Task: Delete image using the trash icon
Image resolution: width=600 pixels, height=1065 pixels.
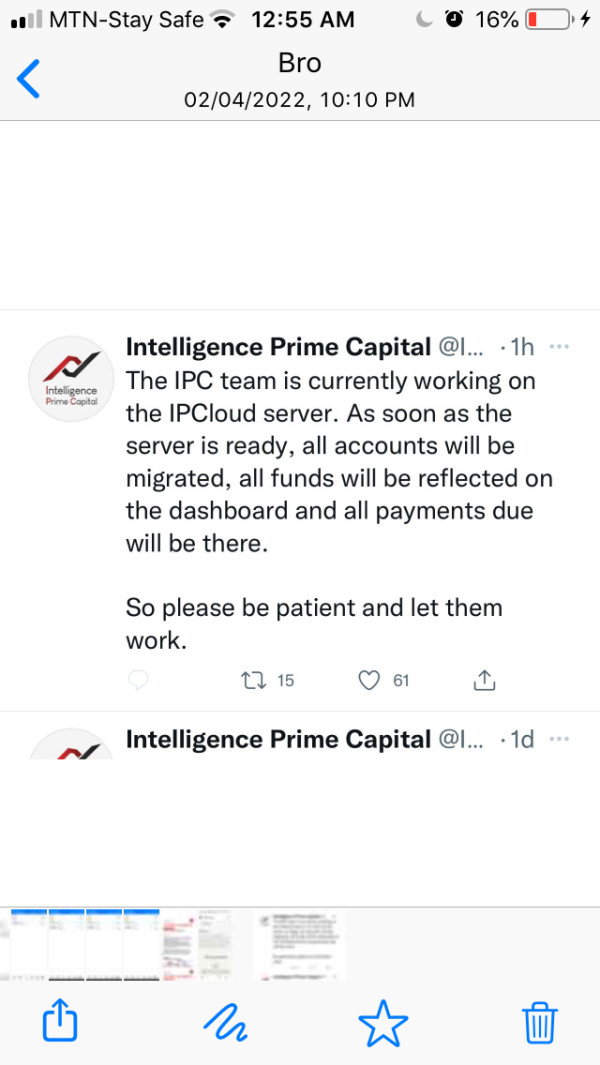Action: 540,1022
